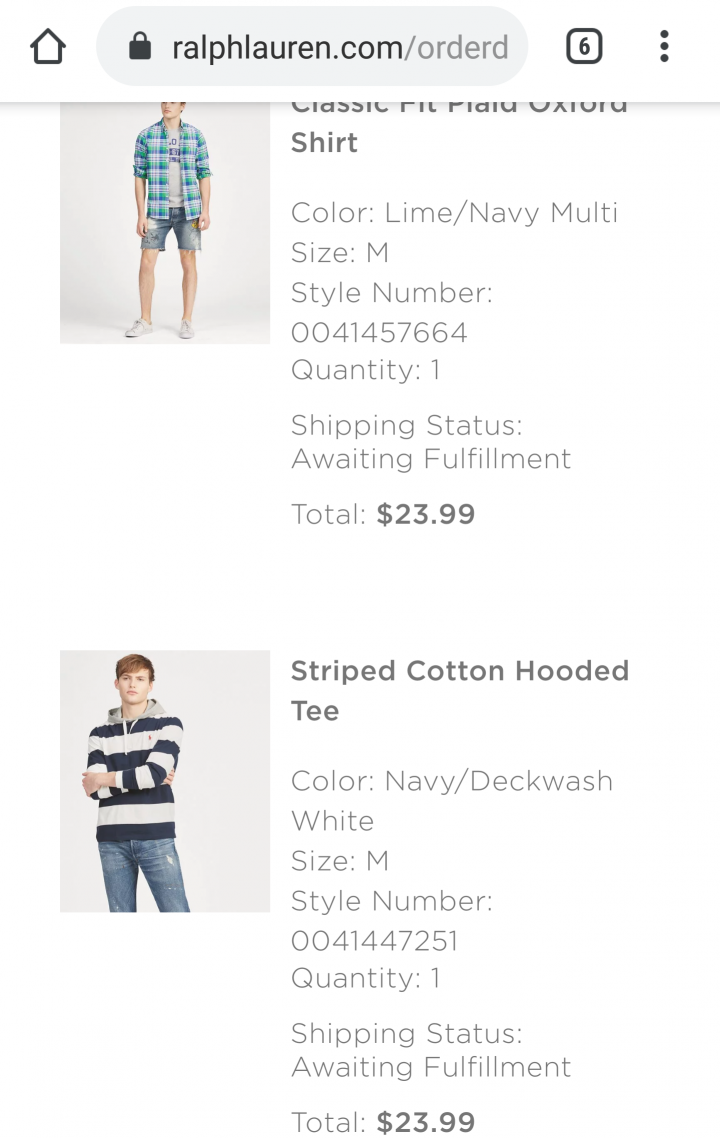The width and height of the screenshot is (720, 1138).
Task: Tap the hooded tee Awaiting Fulfillment status
Action: tap(431, 1067)
